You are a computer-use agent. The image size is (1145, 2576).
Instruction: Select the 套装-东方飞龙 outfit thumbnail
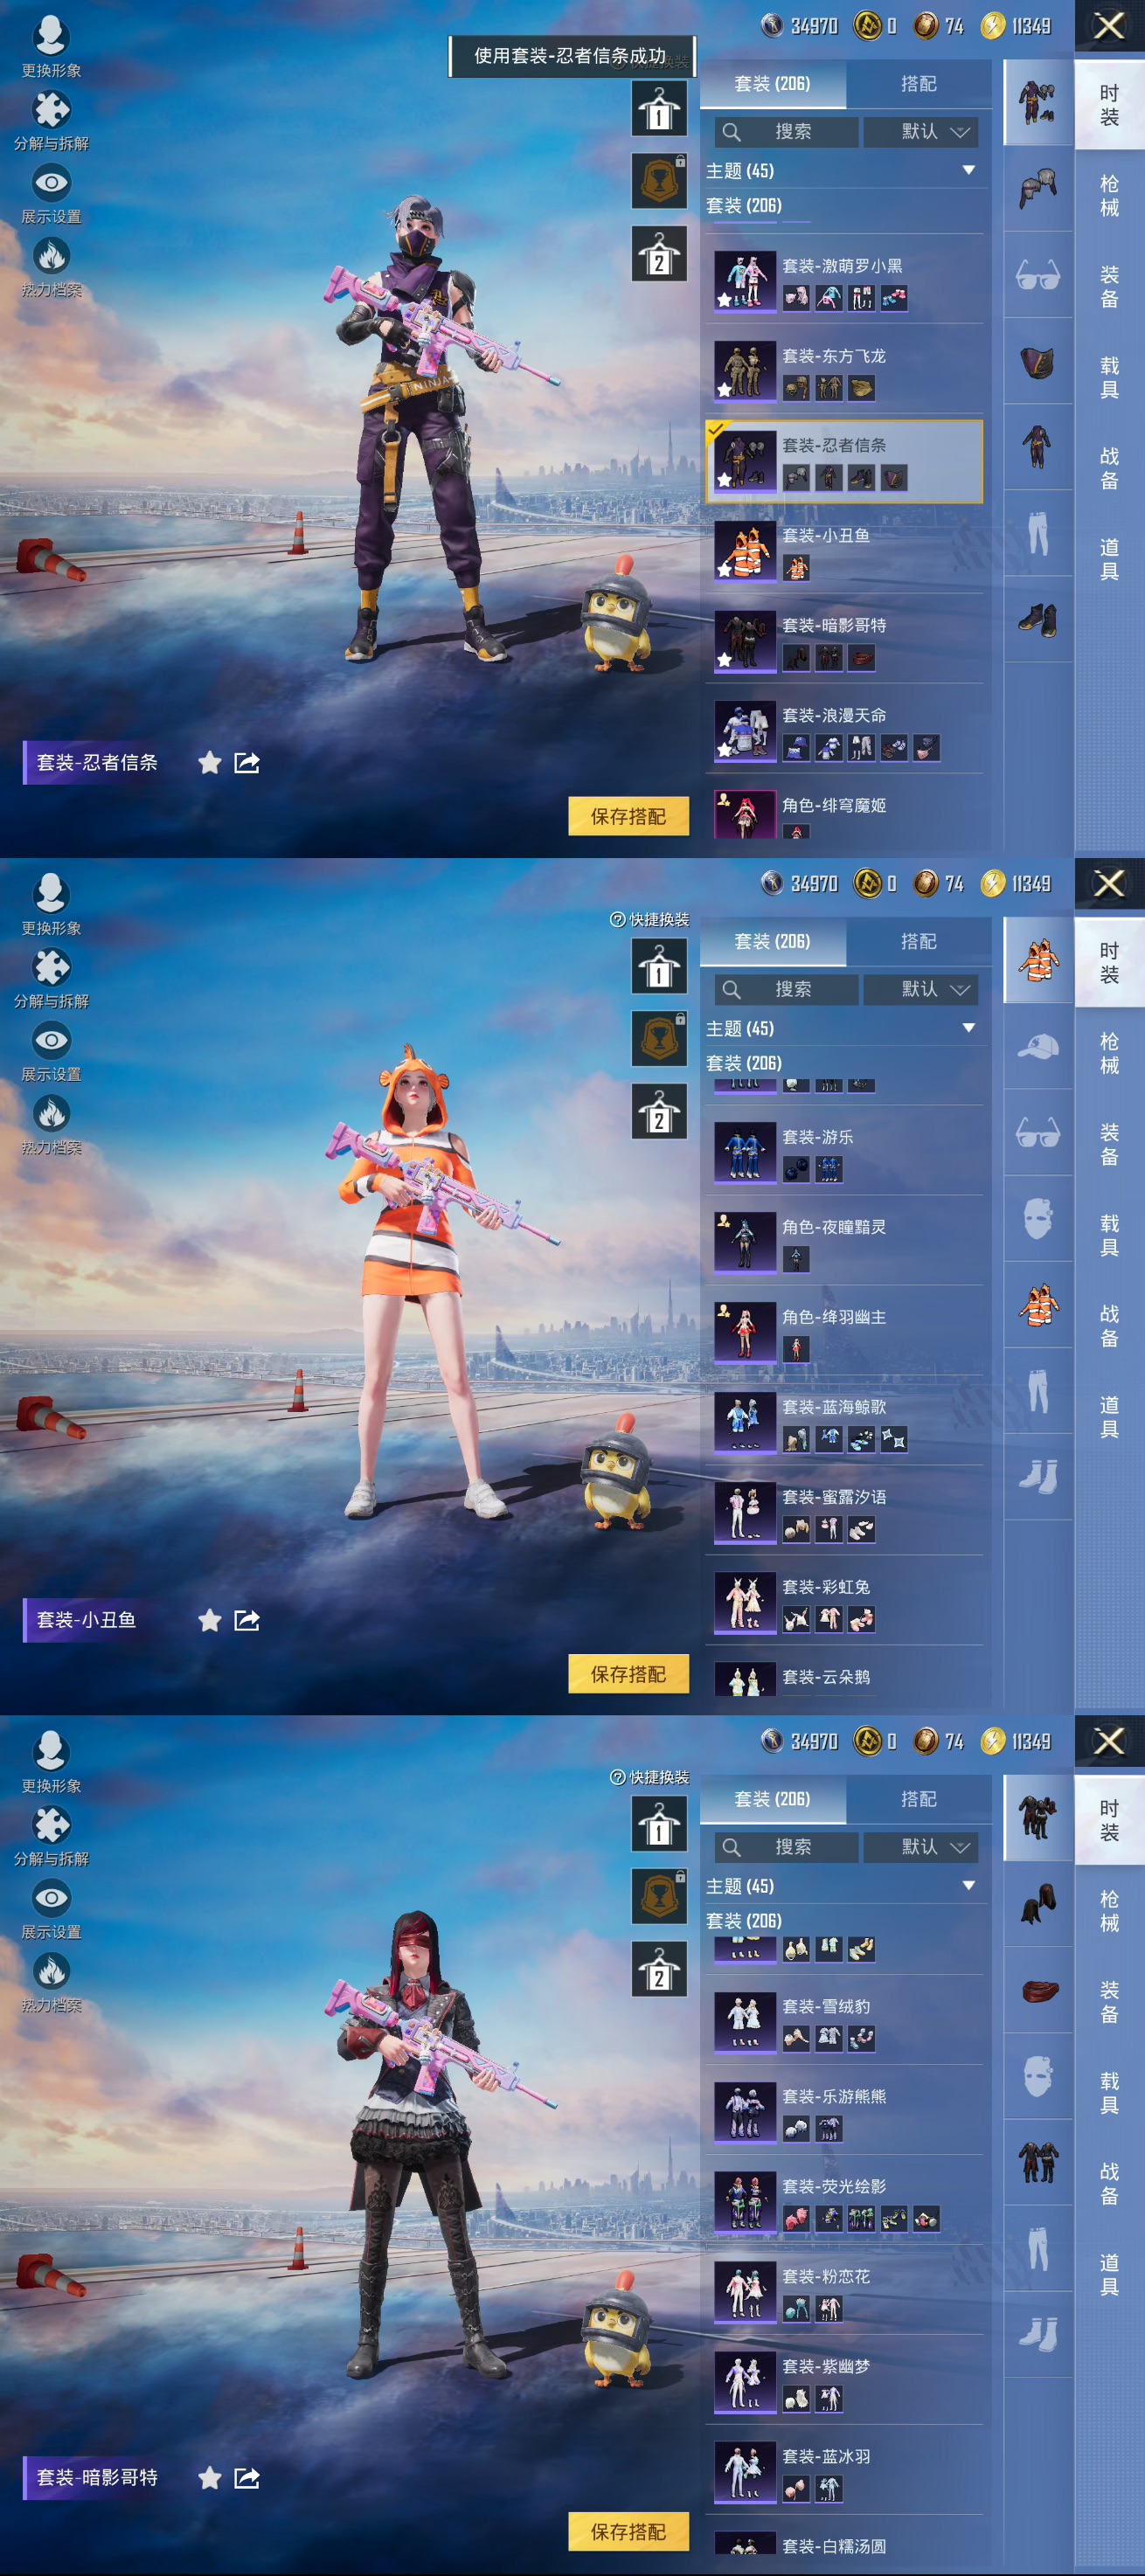745,371
